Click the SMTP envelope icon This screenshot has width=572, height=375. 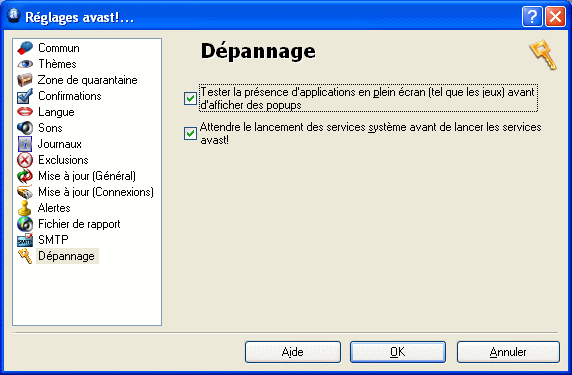click(25, 240)
